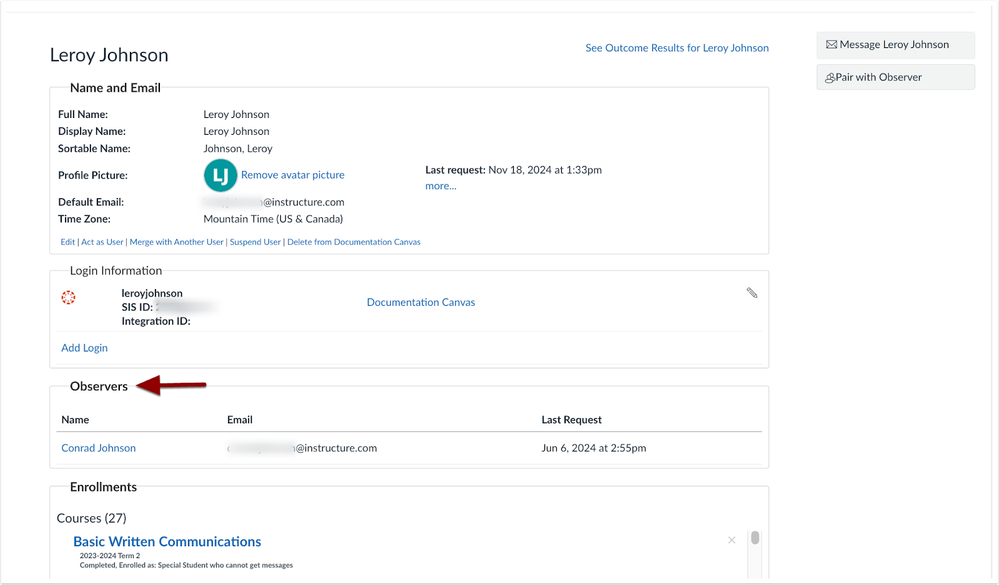The width and height of the screenshot is (999, 585).
Task: Expand the more... last request link
Action: click(x=440, y=186)
